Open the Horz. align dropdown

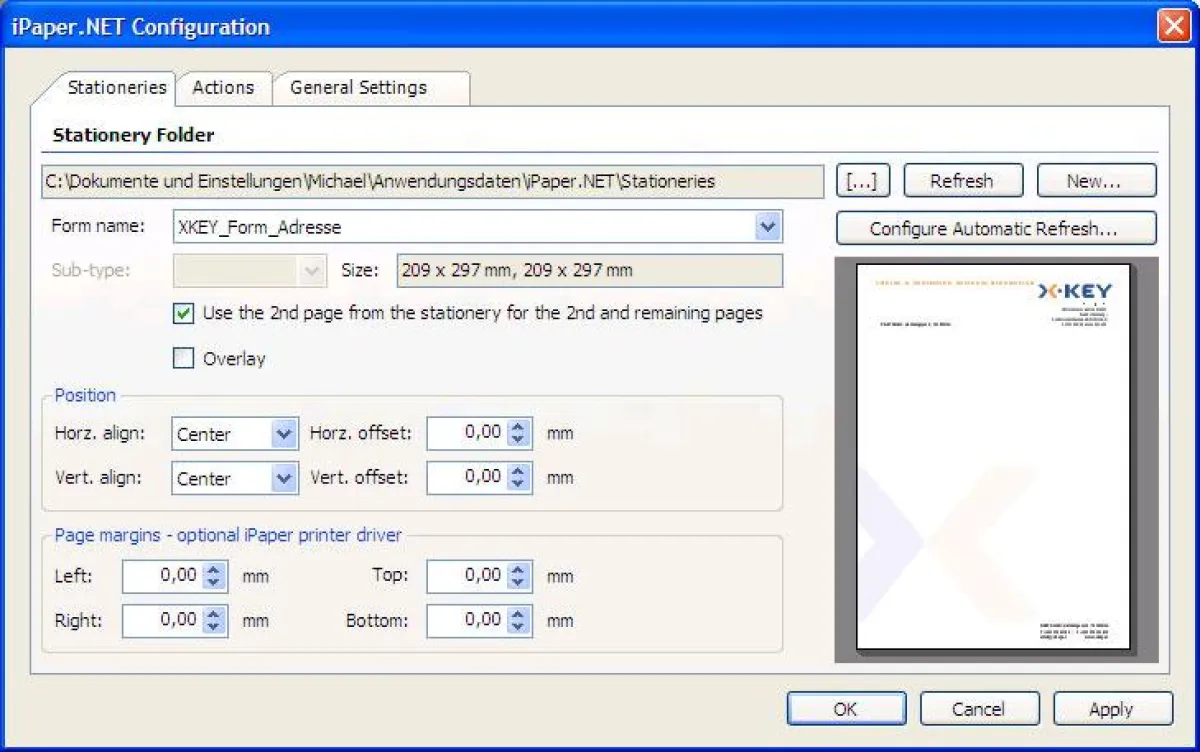(x=284, y=434)
